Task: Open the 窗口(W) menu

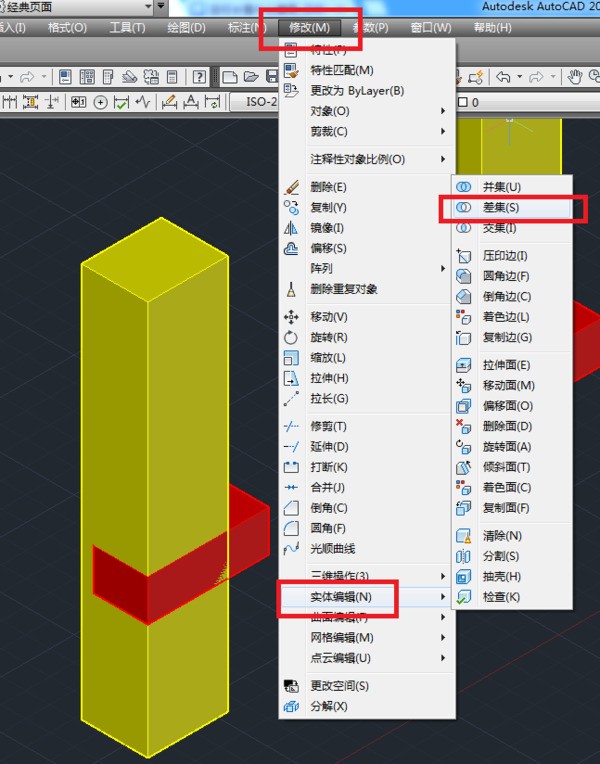Action: tap(431, 28)
